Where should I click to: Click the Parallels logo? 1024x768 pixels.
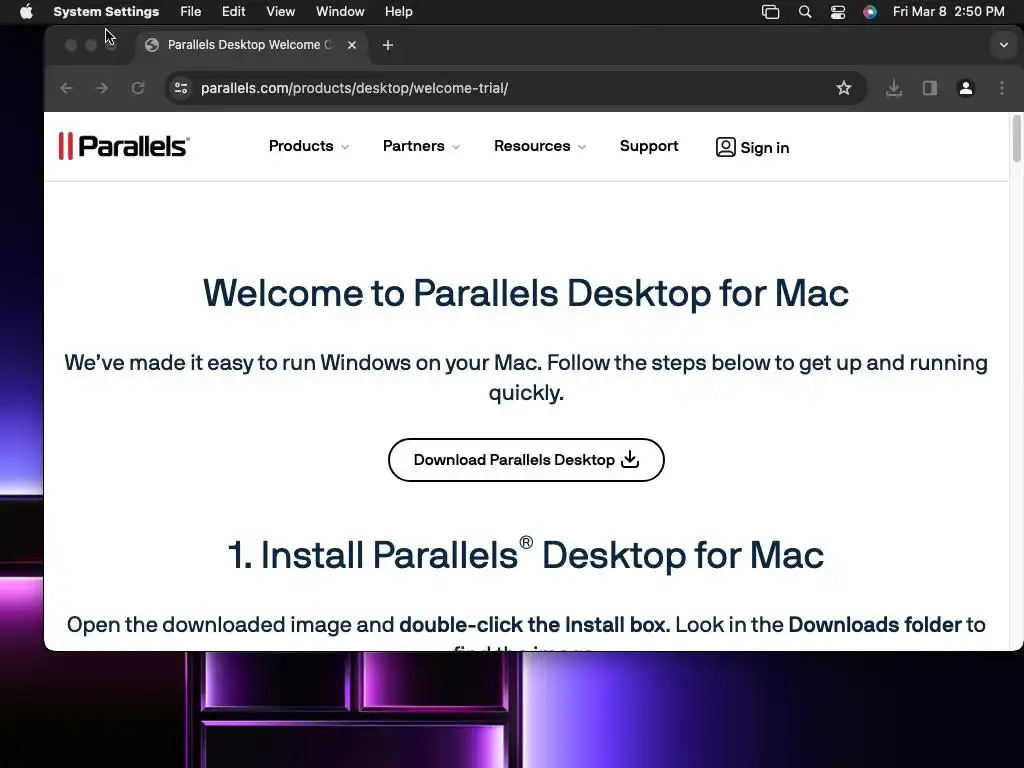point(124,146)
